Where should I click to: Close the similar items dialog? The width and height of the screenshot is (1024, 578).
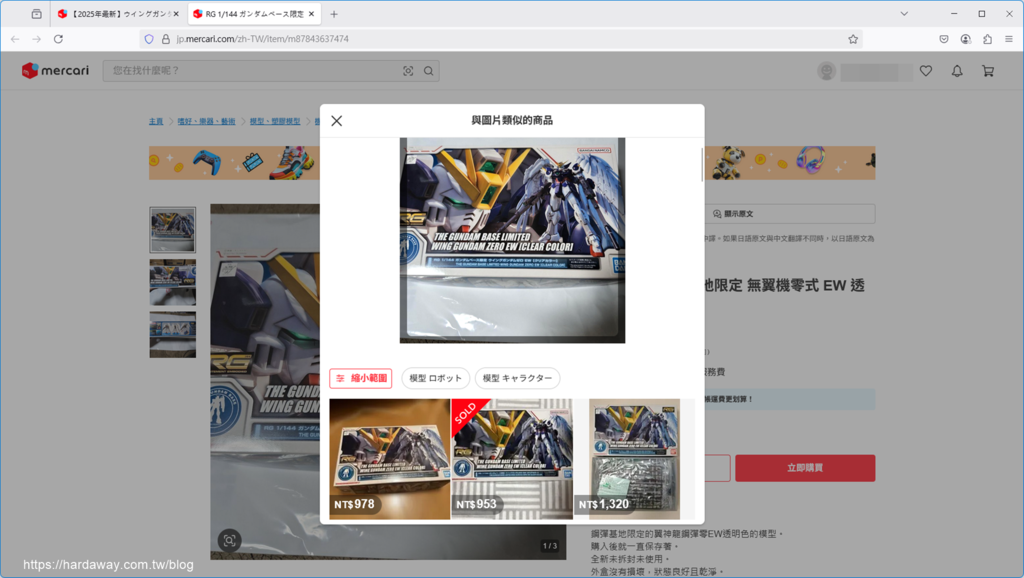point(336,121)
